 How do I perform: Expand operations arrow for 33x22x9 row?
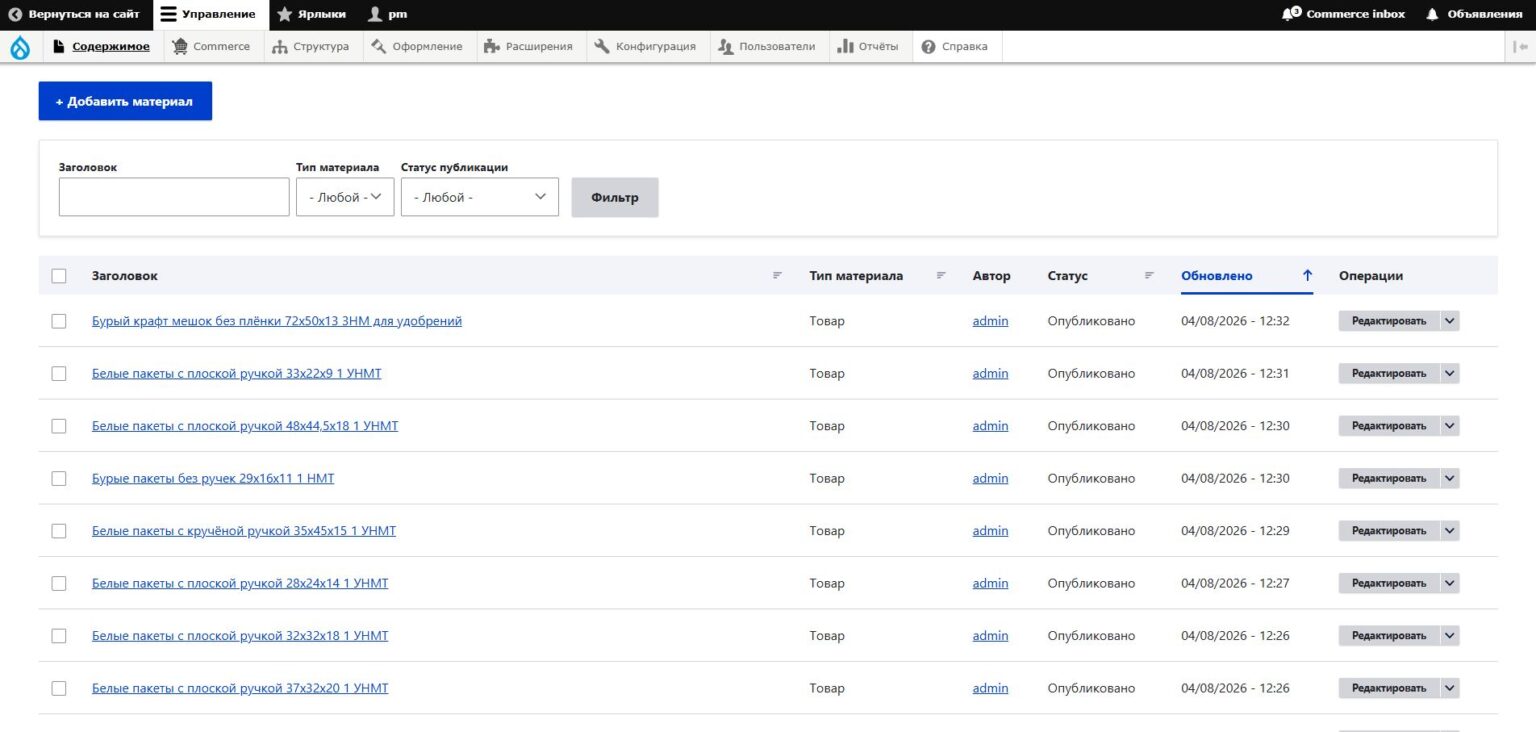click(x=1450, y=373)
